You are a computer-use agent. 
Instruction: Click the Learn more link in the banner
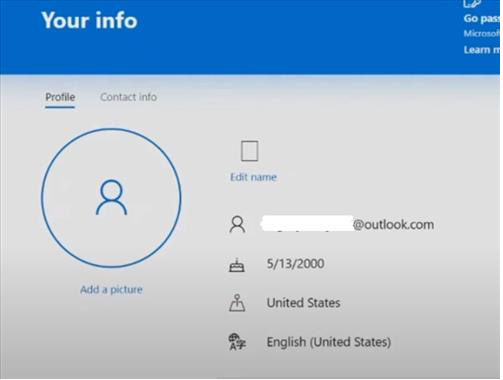click(x=482, y=50)
